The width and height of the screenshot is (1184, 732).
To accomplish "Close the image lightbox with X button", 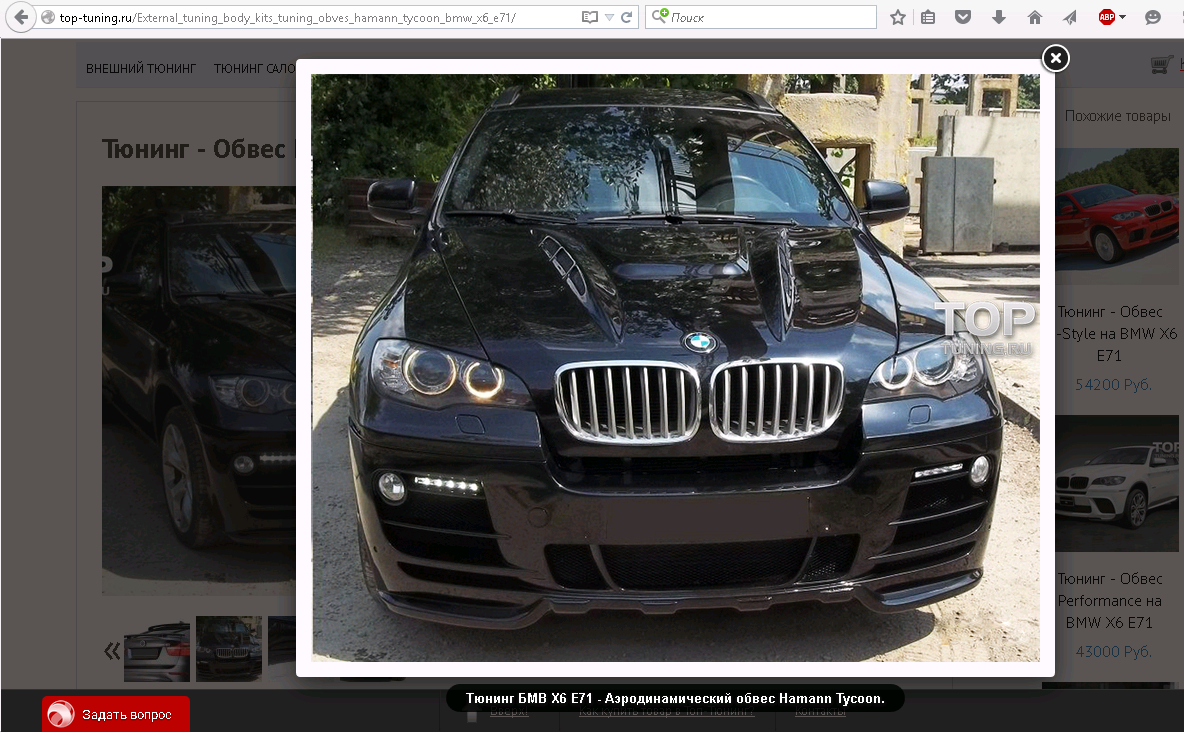I will (1056, 58).
